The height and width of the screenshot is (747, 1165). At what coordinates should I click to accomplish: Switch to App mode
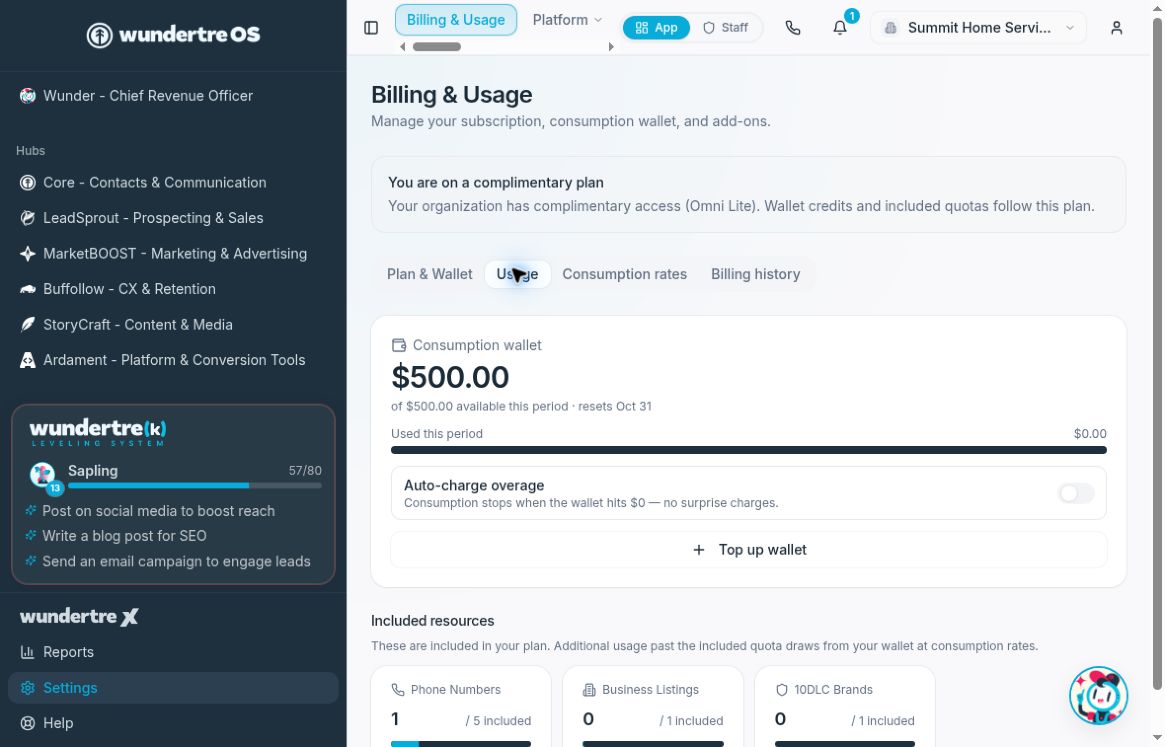pyautogui.click(x=656, y=28)
